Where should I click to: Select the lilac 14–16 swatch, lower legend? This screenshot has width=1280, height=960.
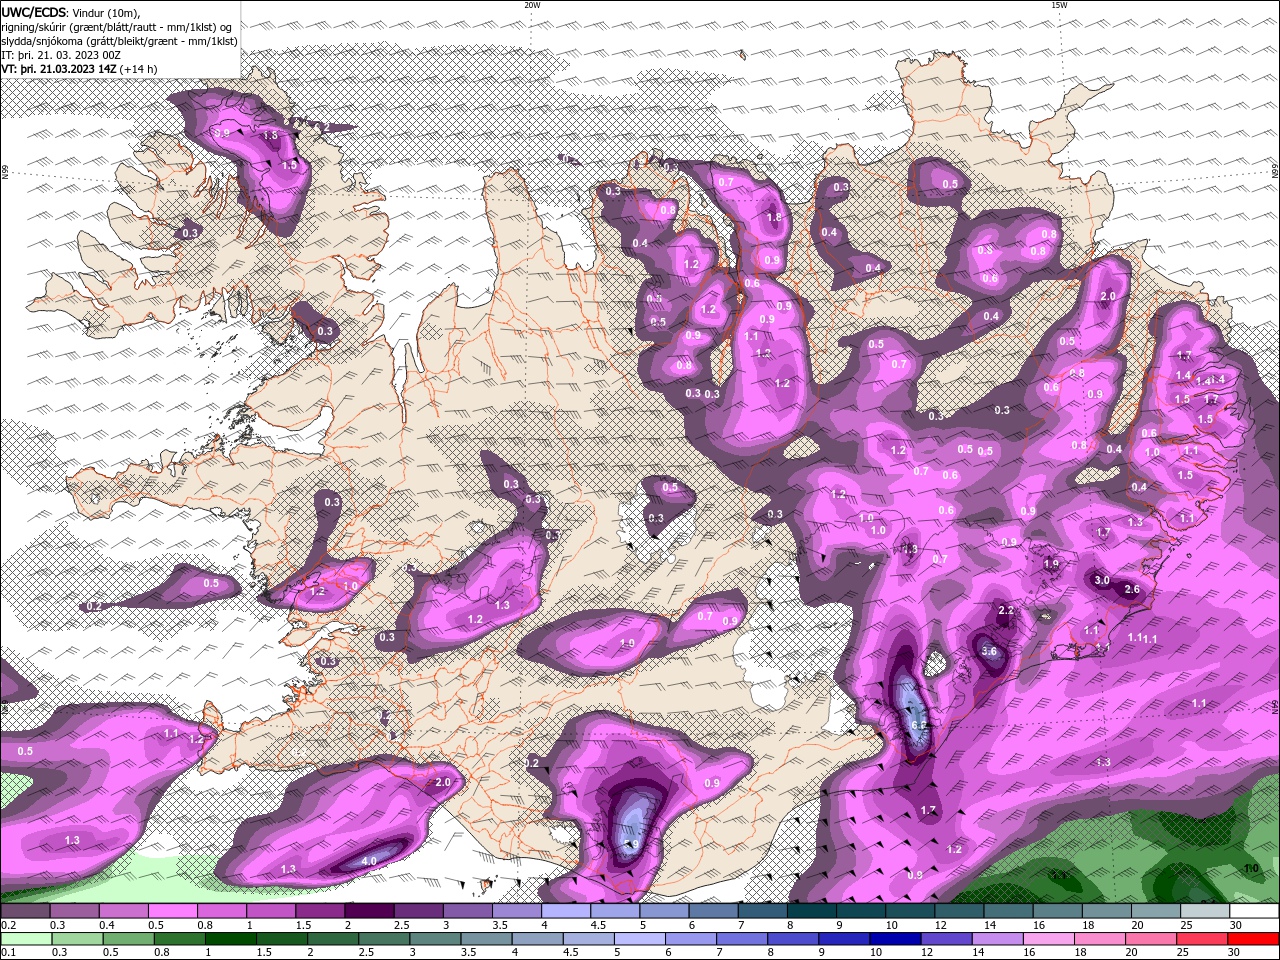(997, 938)
